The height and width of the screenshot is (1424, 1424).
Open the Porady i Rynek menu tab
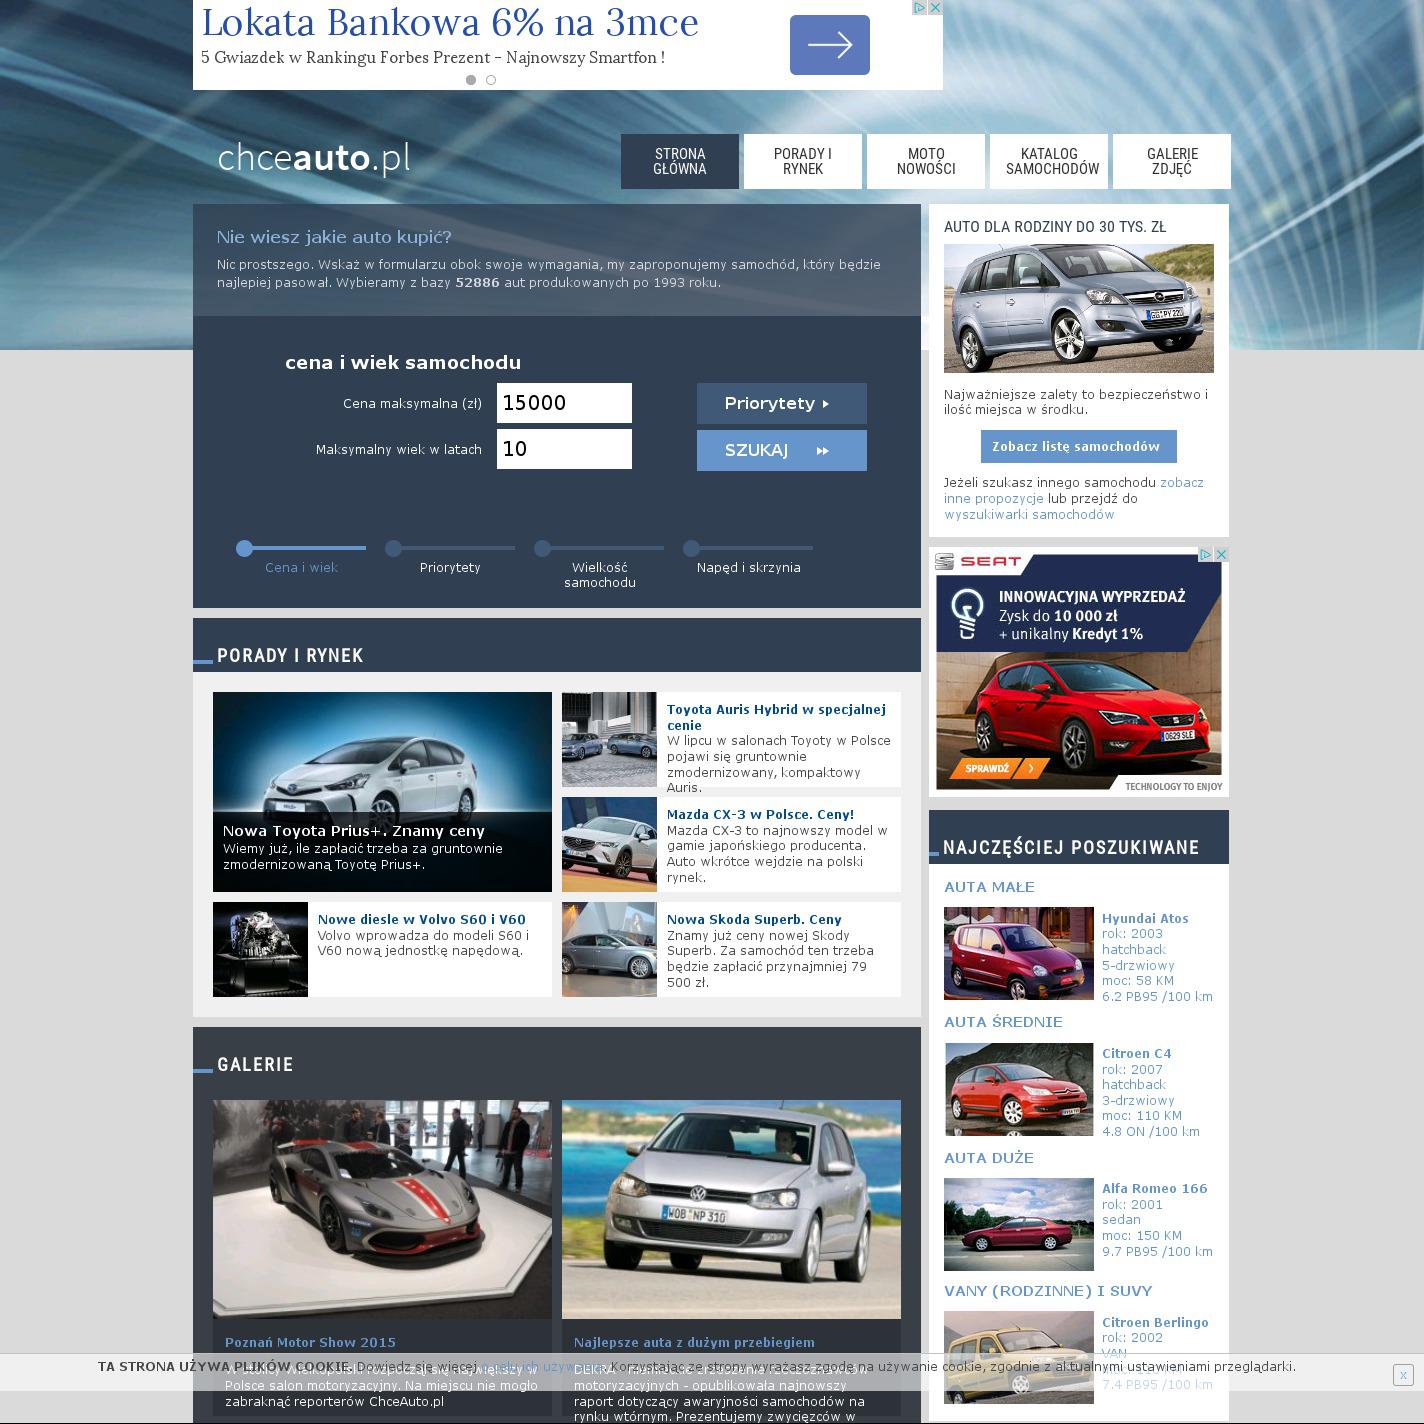pos(803,161)
